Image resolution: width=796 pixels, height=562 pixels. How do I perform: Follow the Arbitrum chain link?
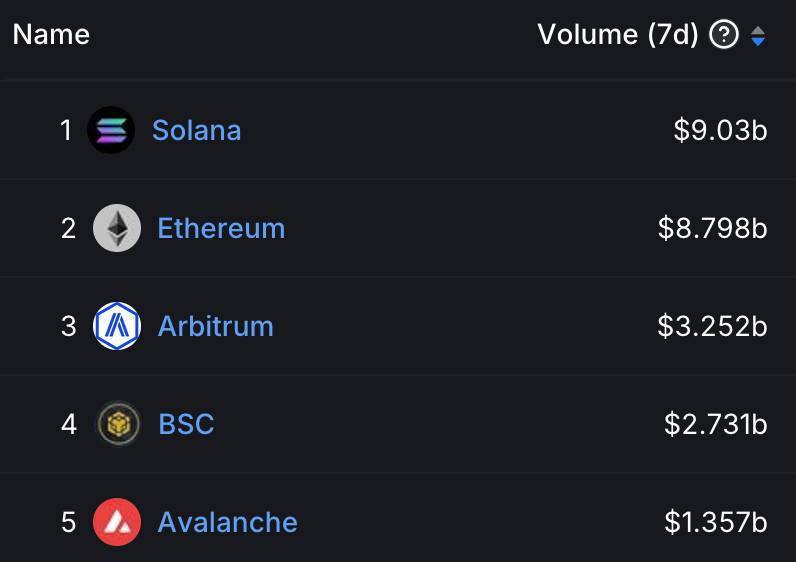pos(216,326)
